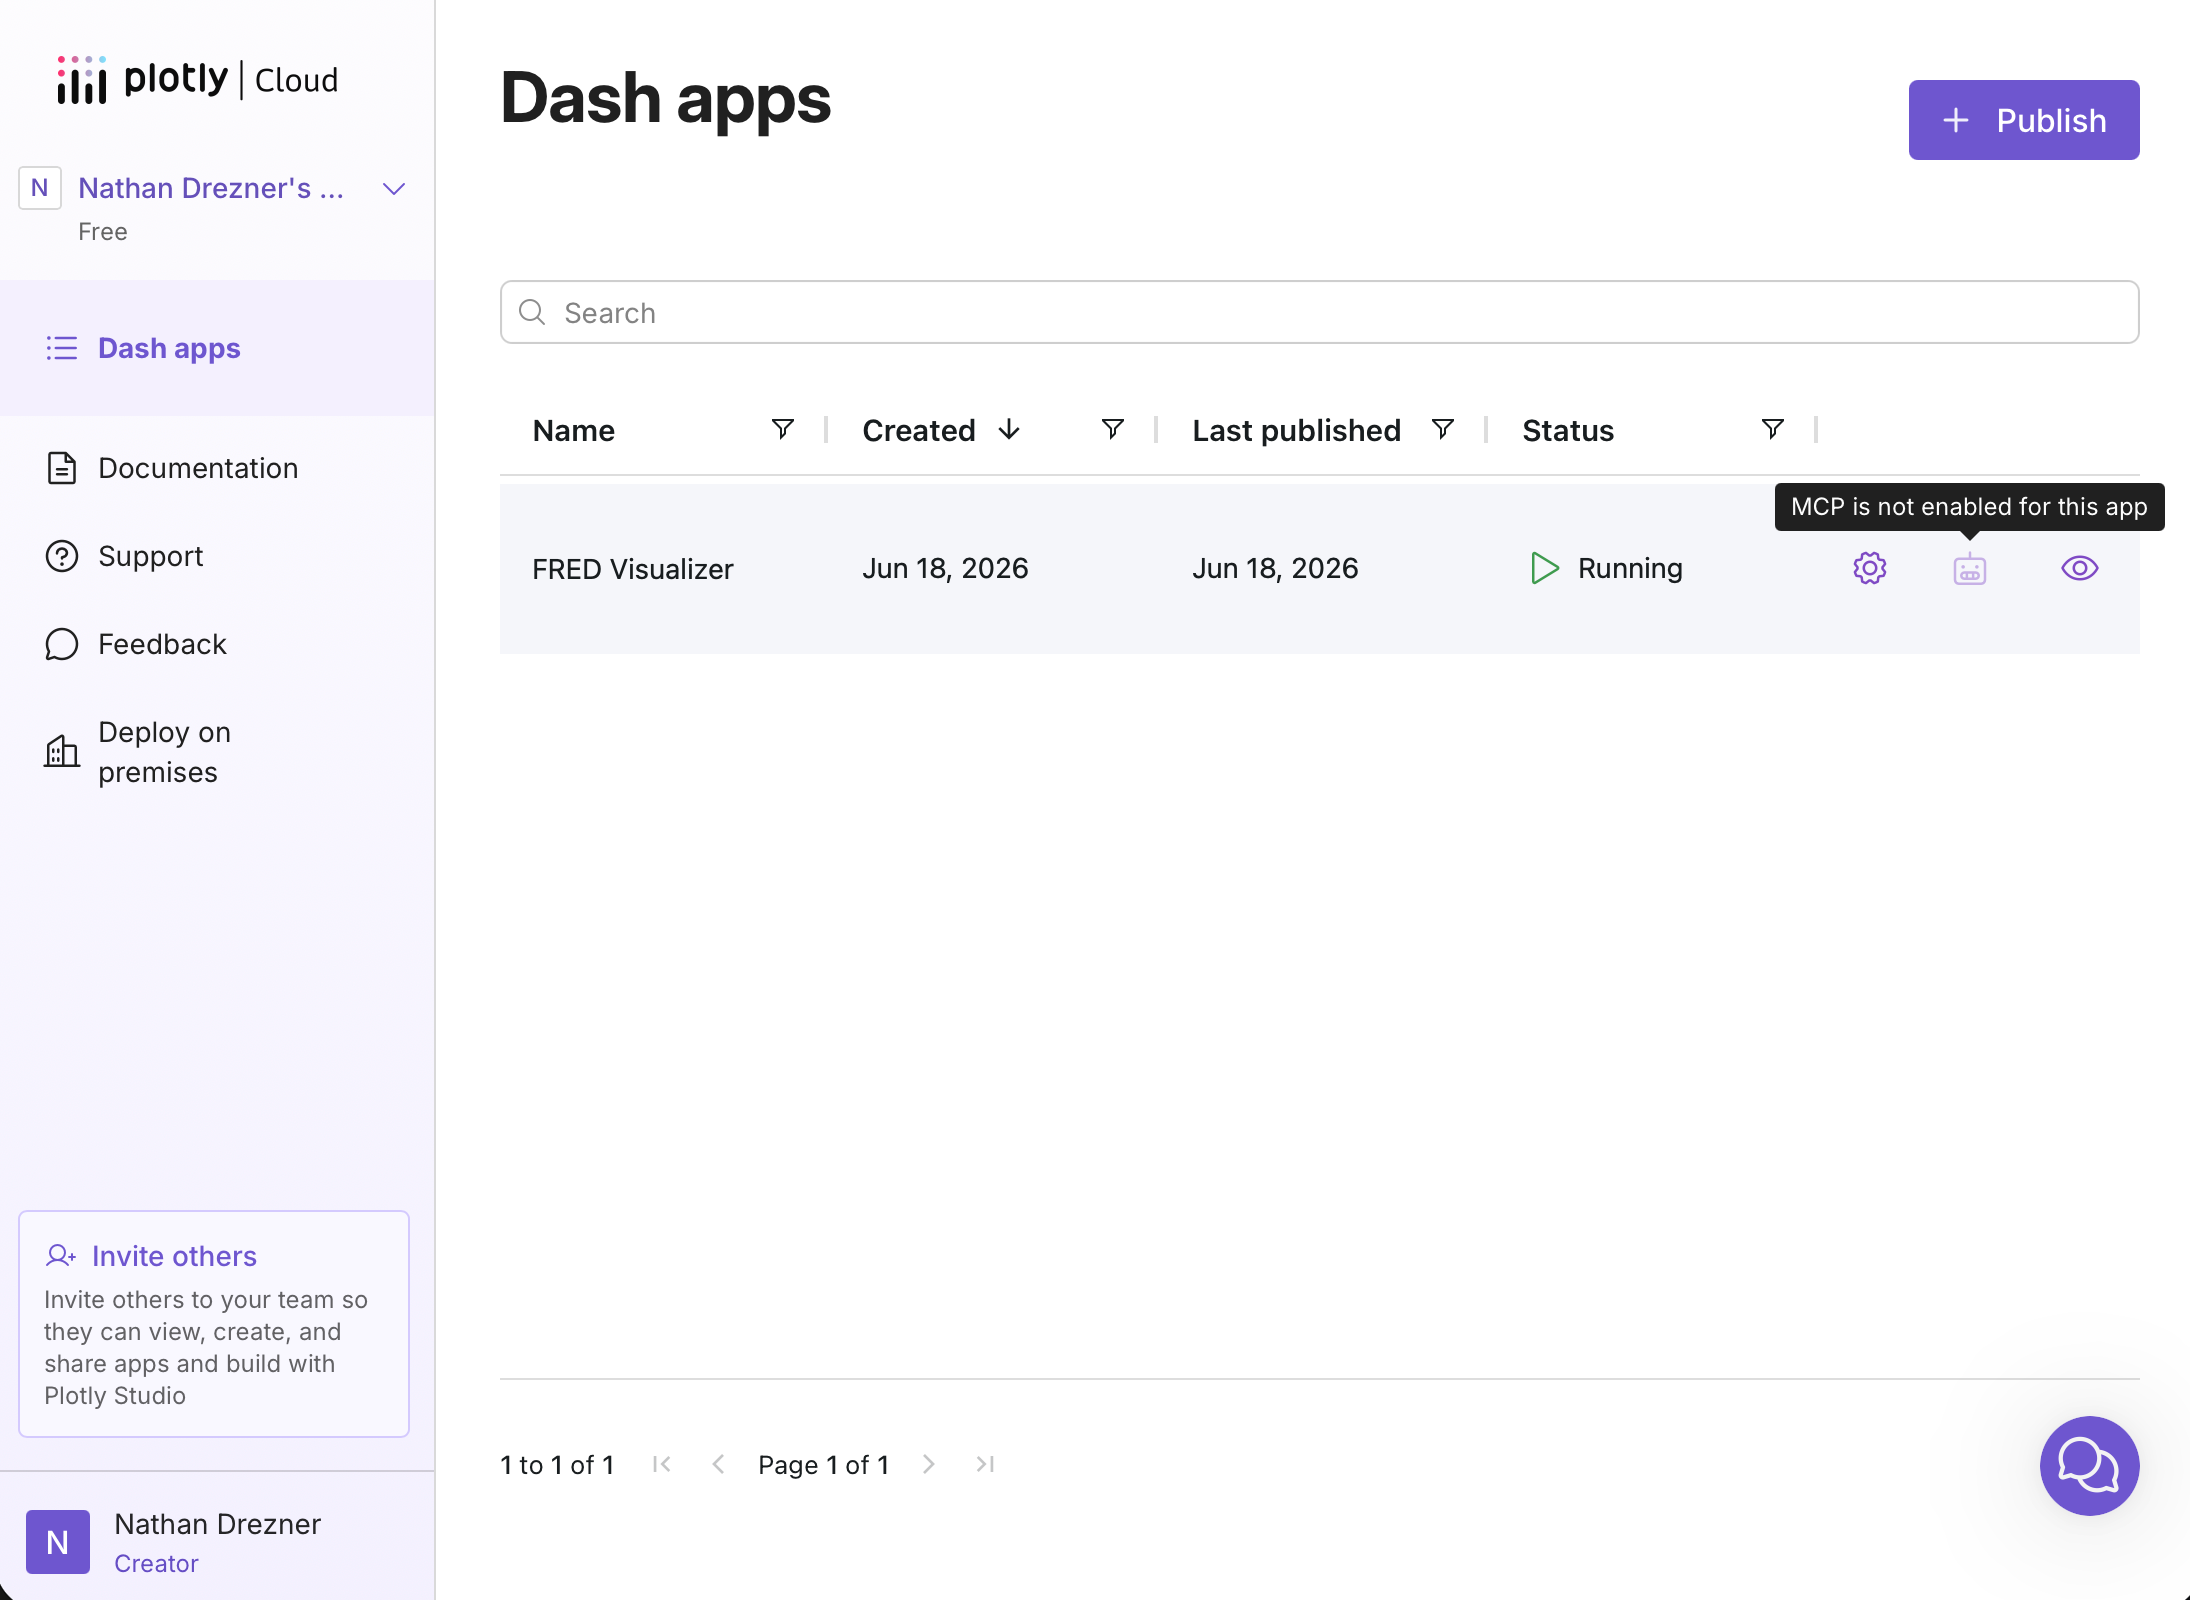Click the Plotly Cloud logo

click(x=198, y=80)
